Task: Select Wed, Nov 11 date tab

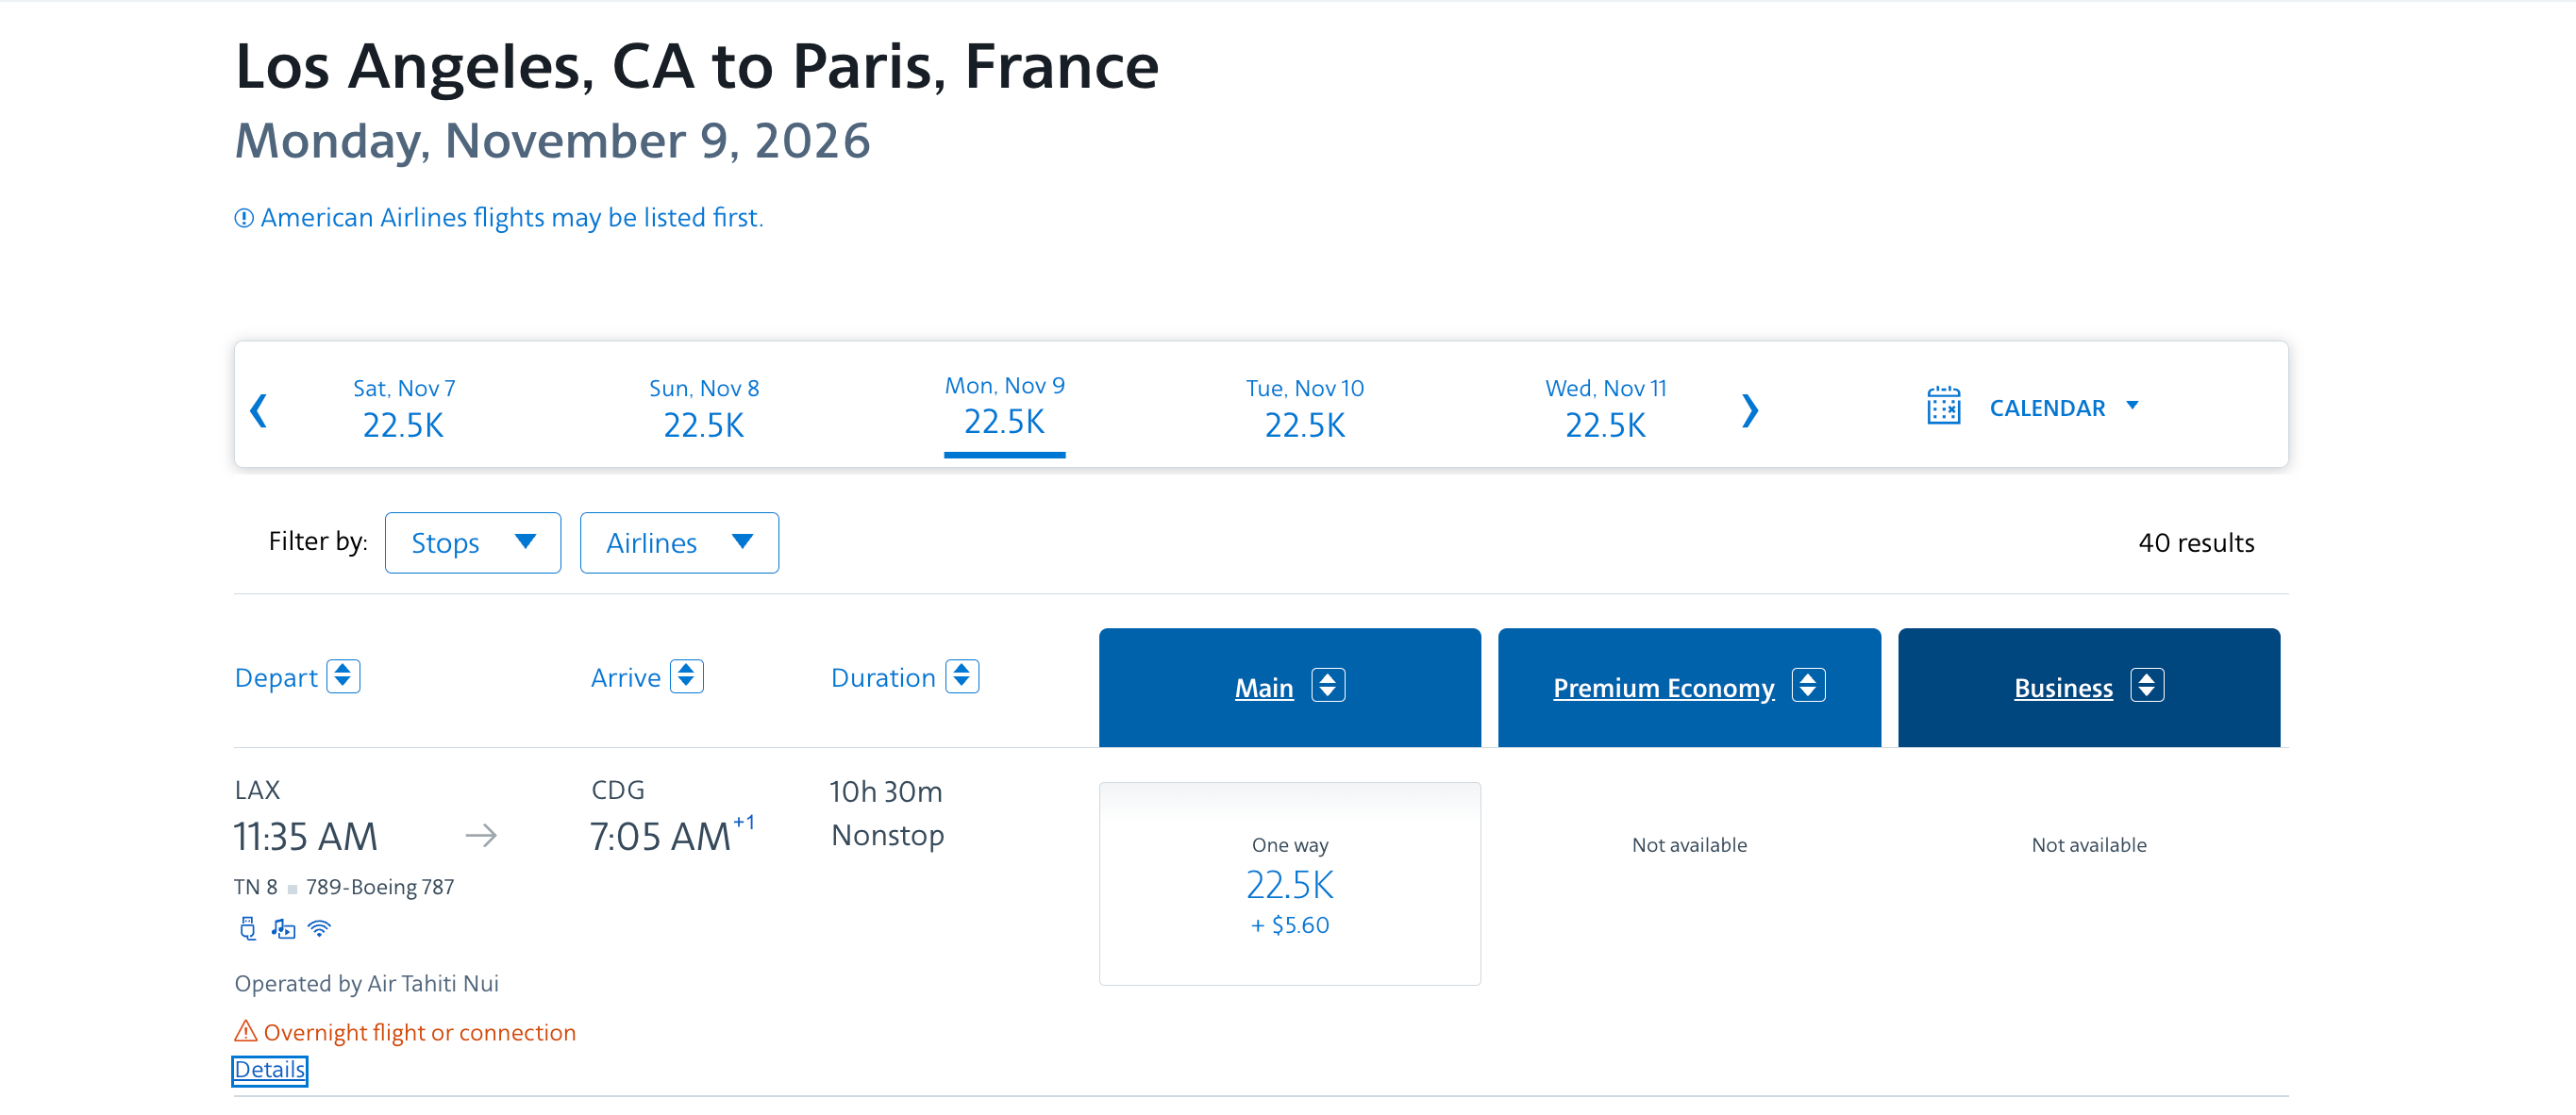Action: click(1606, 410)
